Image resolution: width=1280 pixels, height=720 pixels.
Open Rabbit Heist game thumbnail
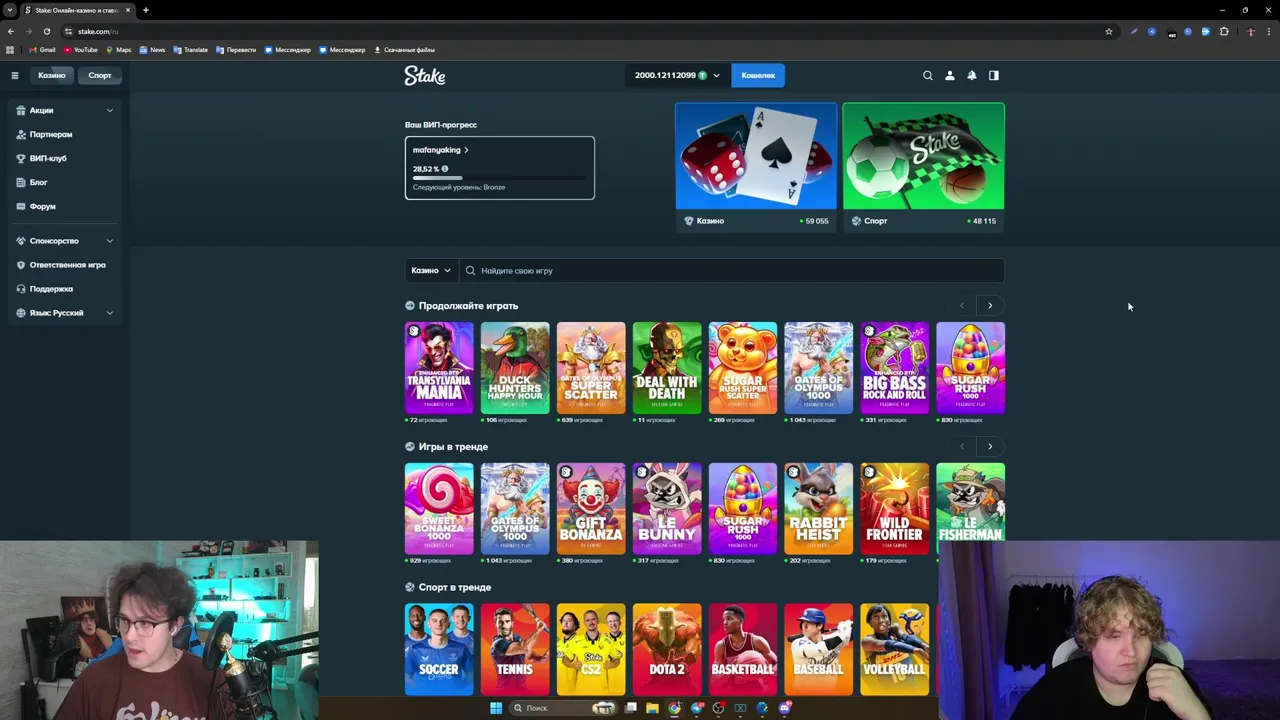click(819, 508)
